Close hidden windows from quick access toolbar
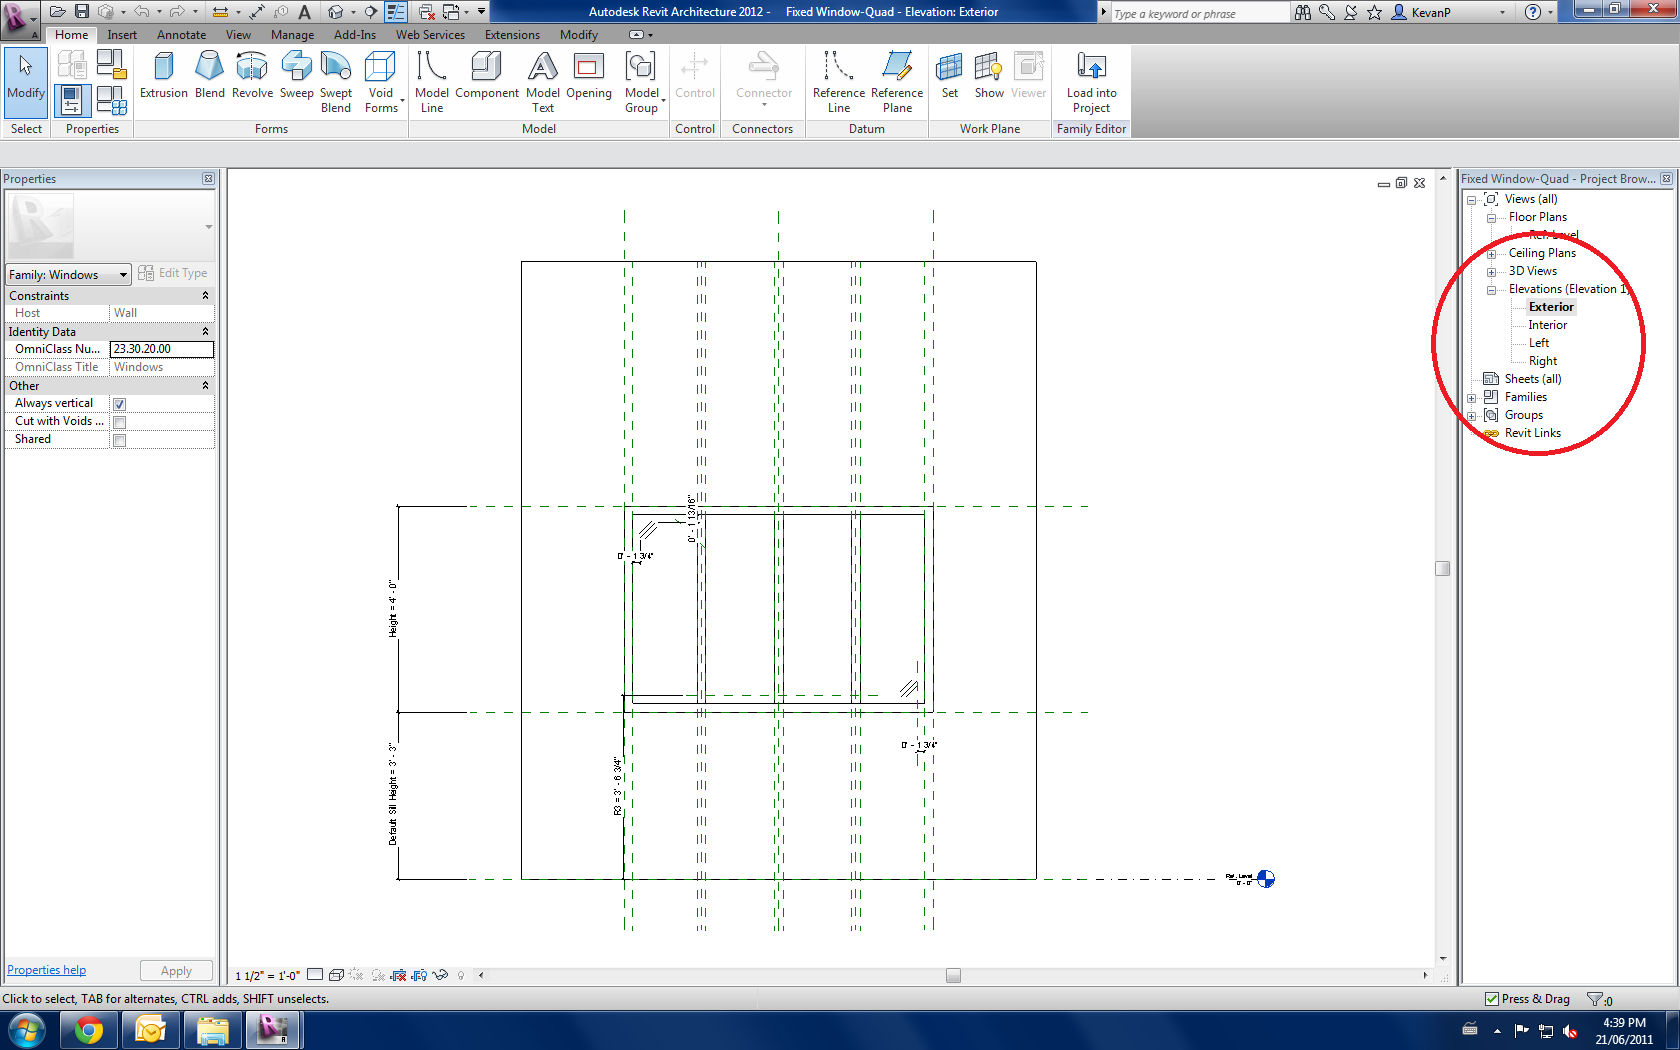 427,12
